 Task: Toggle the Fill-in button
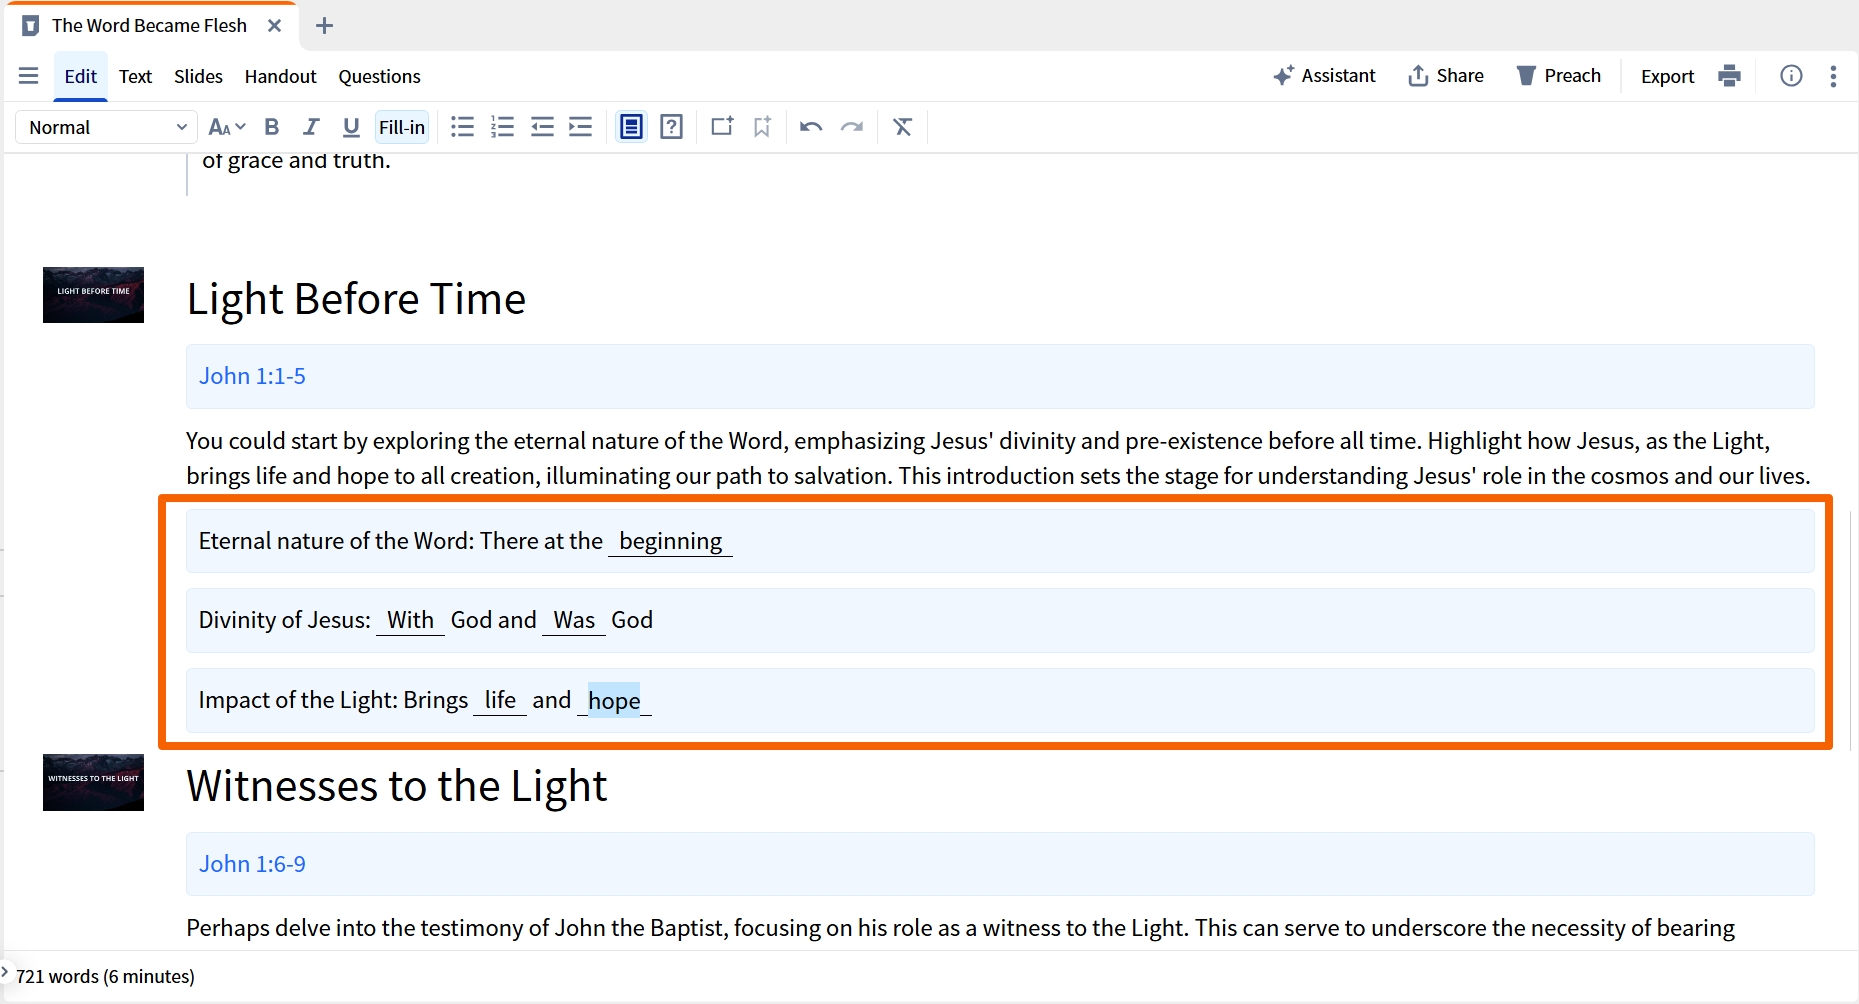coord(402,127)
